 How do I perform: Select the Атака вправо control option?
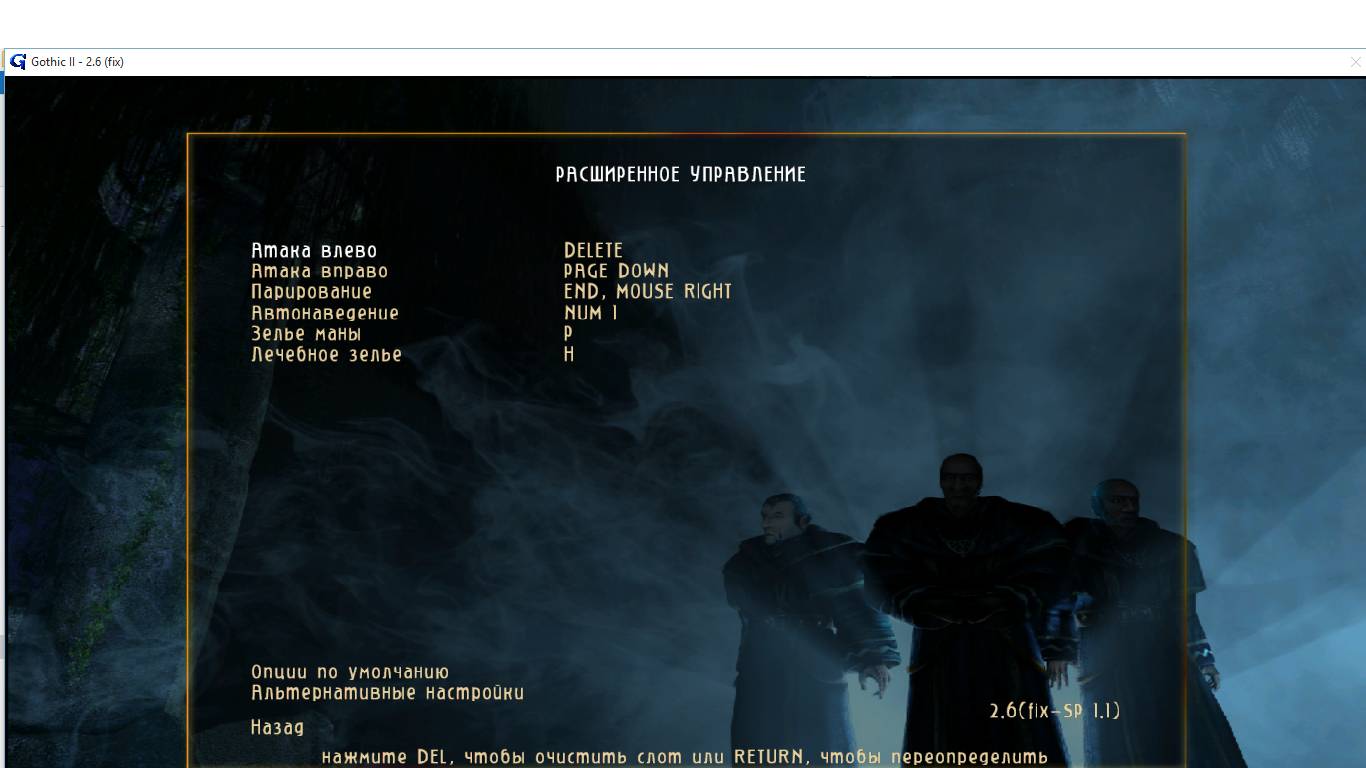click(x=319, y=271)
